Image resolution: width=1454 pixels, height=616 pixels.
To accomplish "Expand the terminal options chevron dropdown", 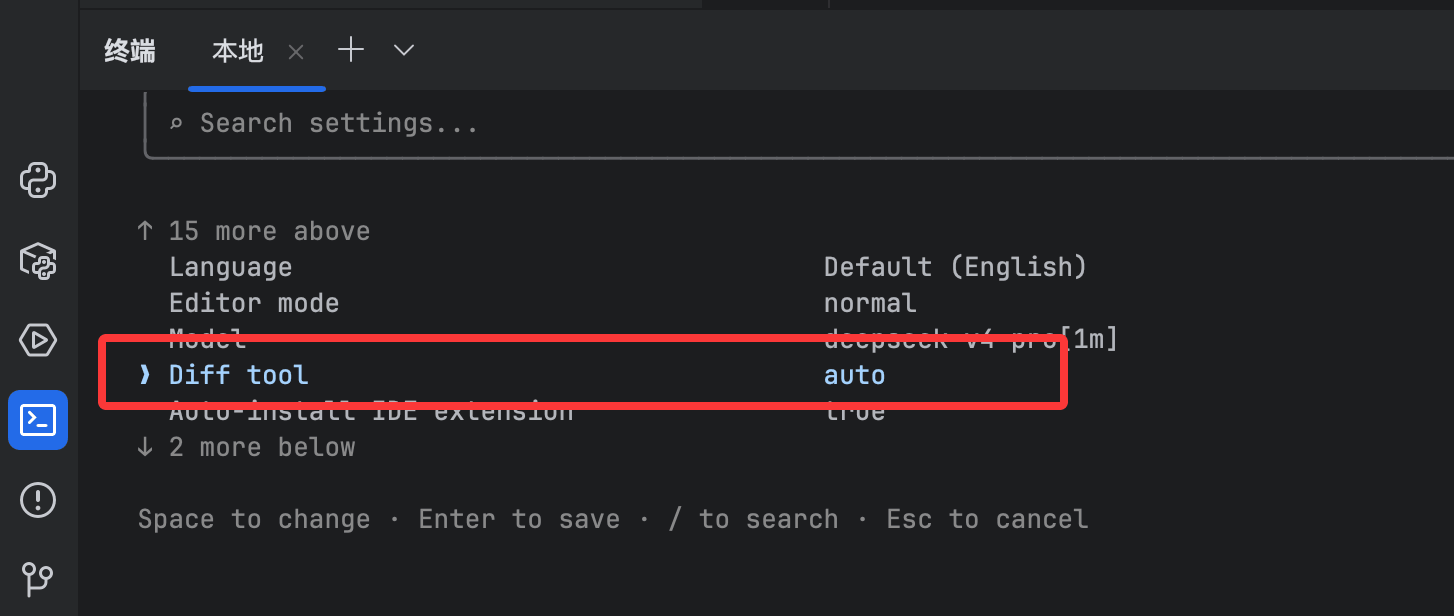I will tap(404, 50).
